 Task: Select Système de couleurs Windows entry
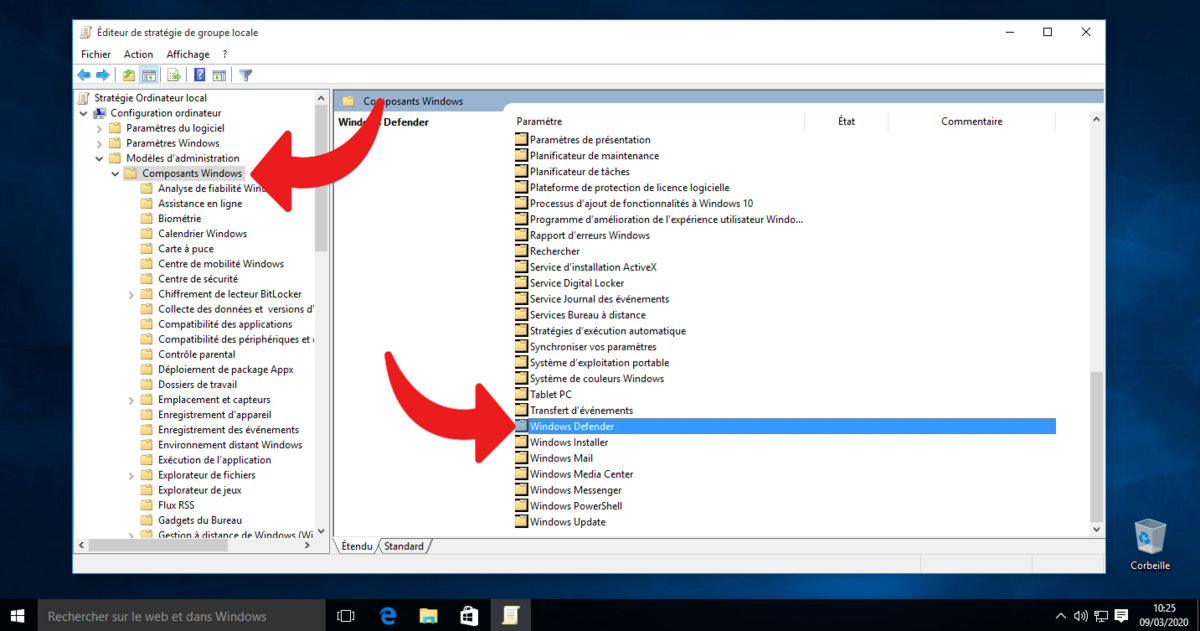[x=597, y=378]
